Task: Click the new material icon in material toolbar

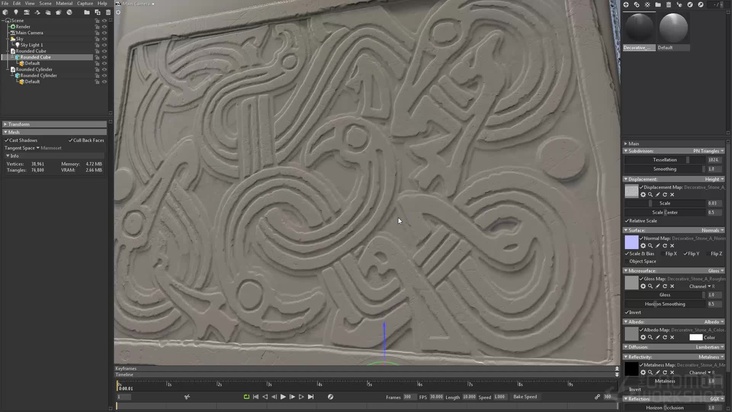Action: click(626, 5)
